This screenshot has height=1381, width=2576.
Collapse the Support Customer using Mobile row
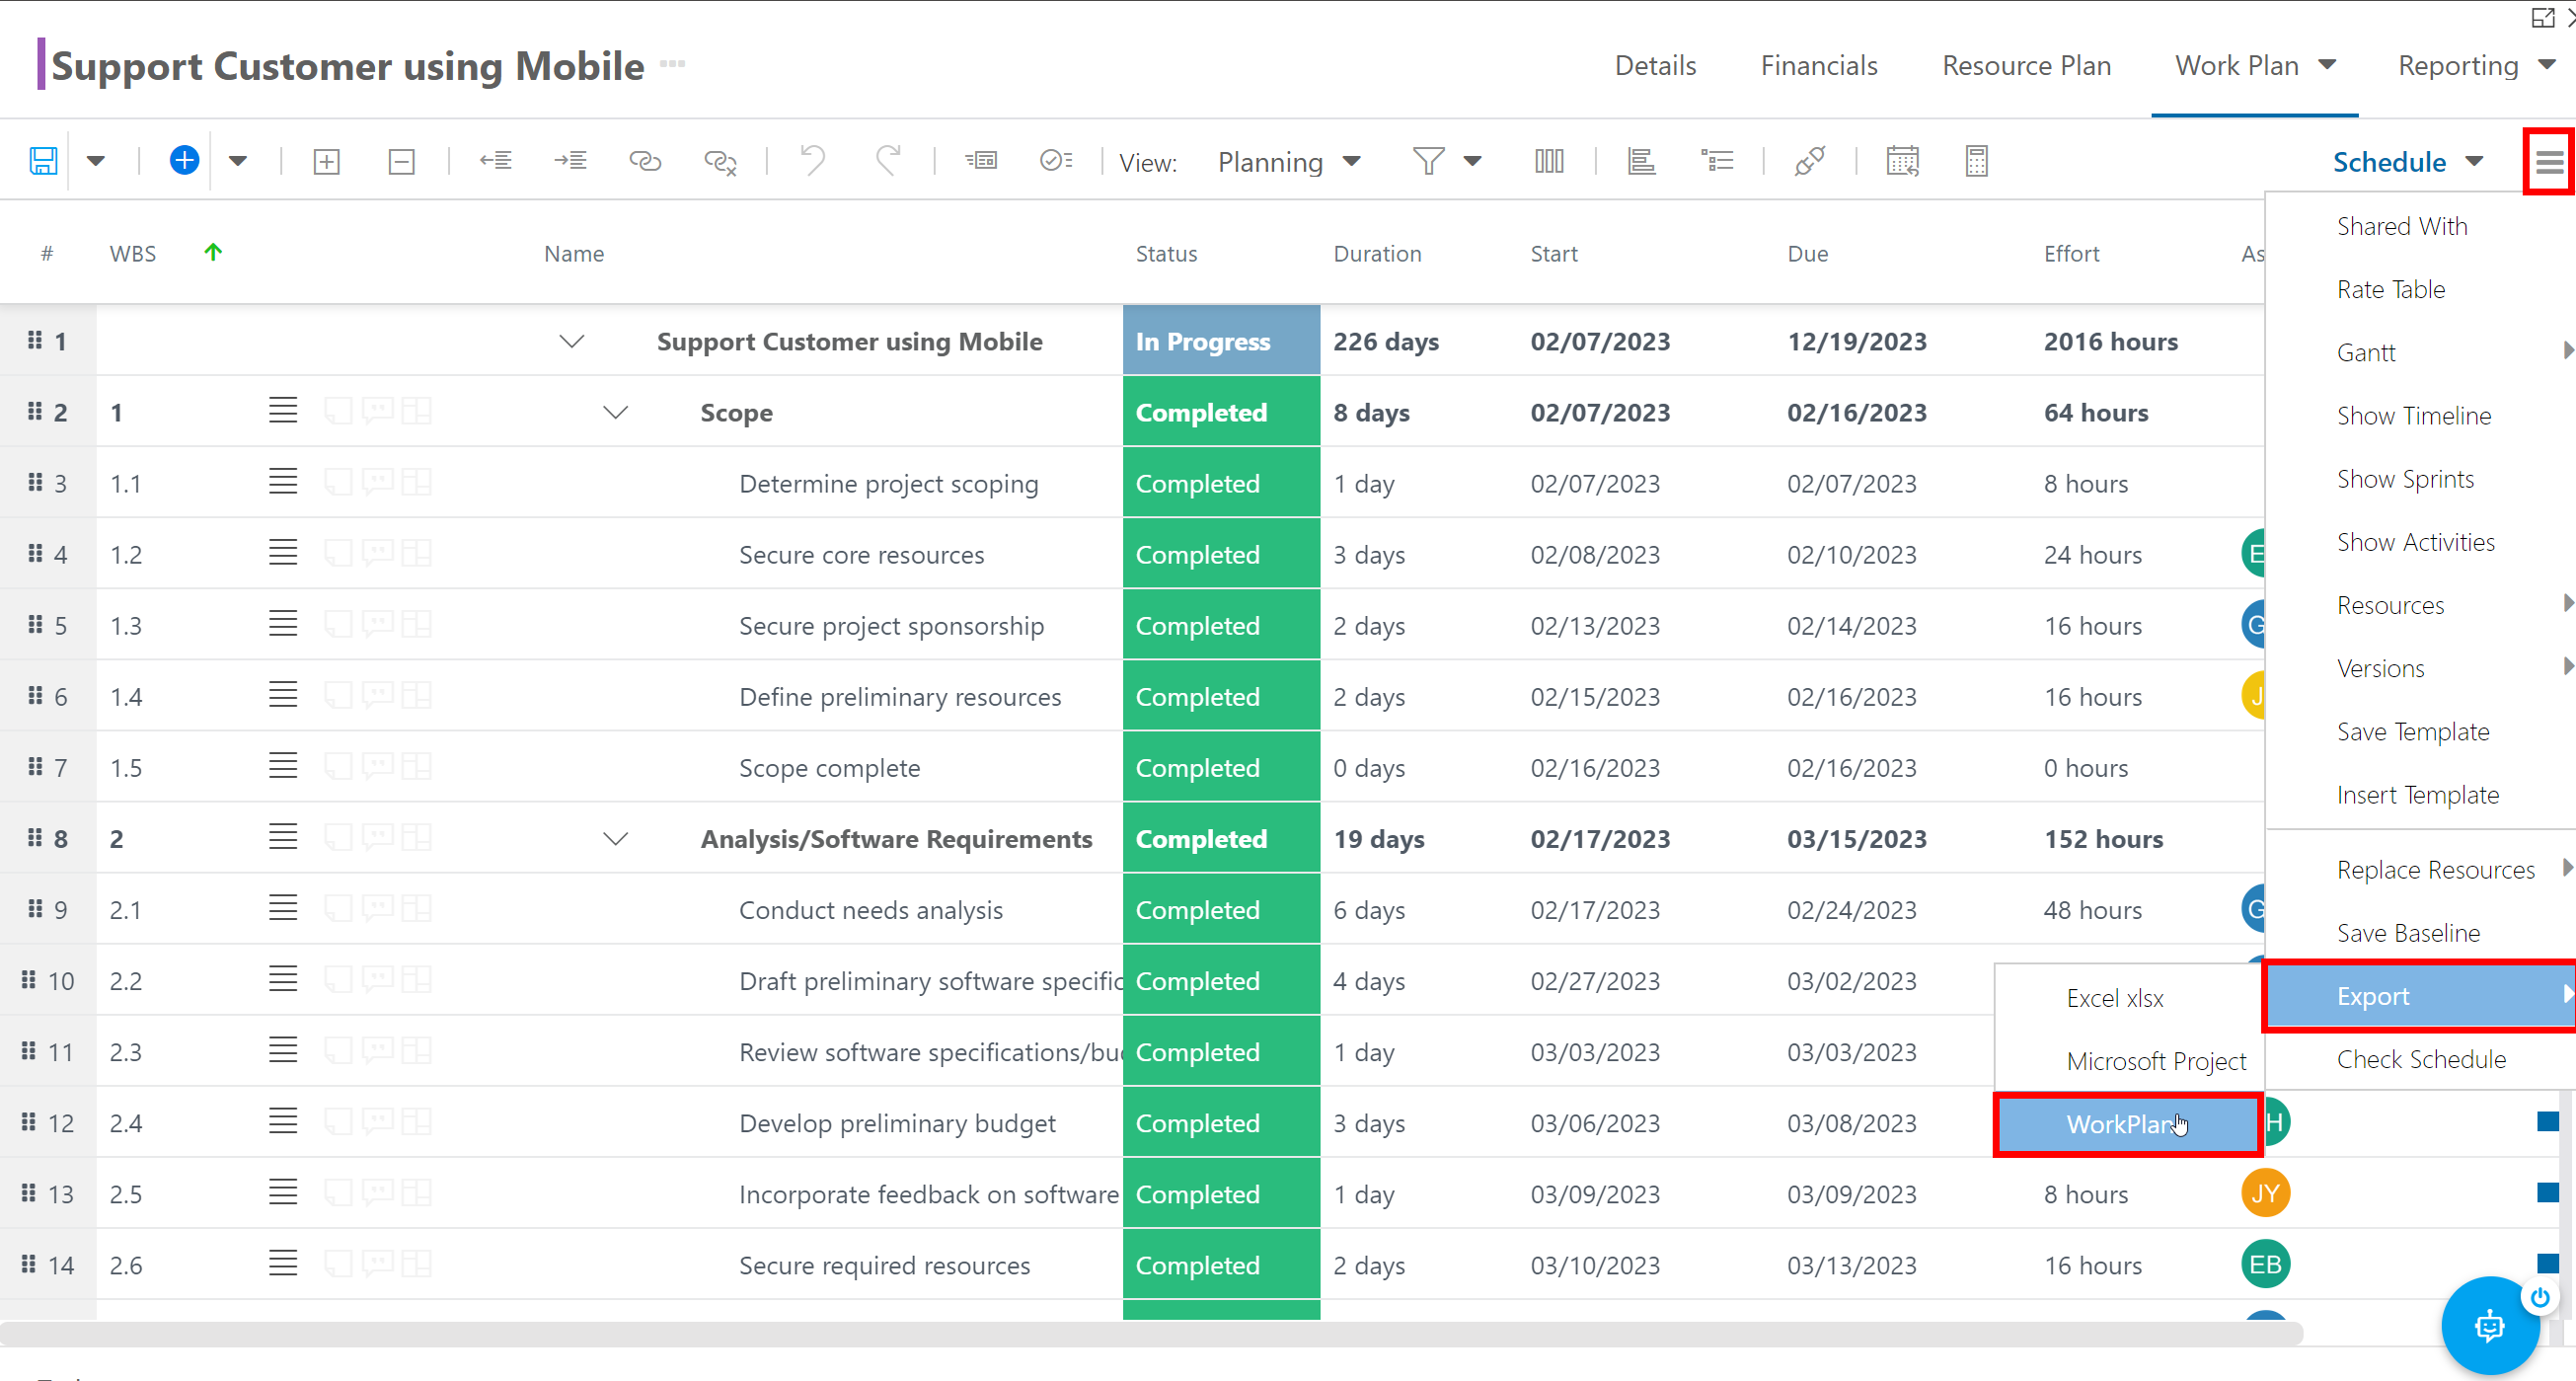coord(571,341)
